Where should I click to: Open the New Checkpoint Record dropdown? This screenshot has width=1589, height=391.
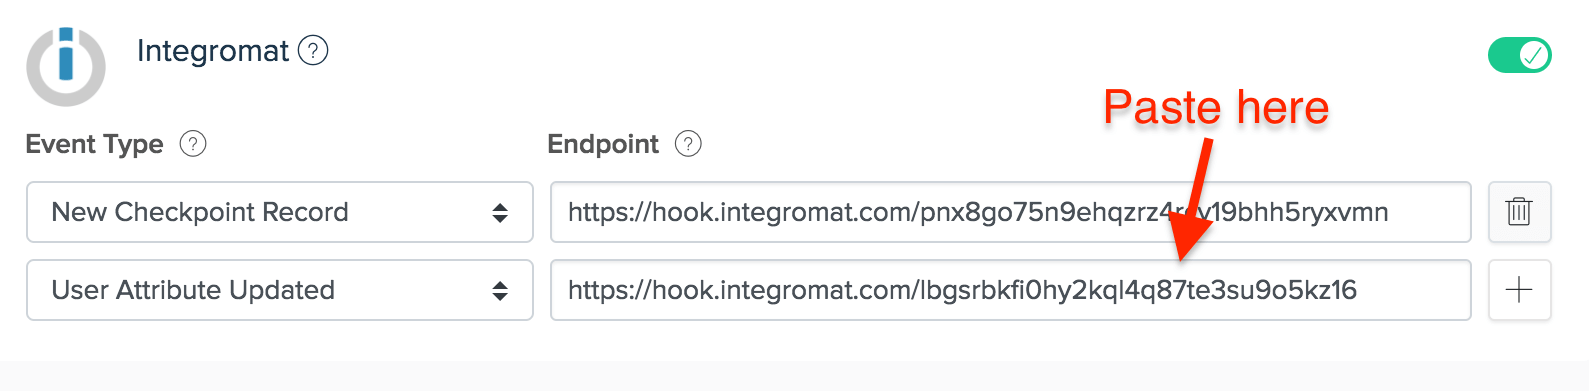coord(280,212)
